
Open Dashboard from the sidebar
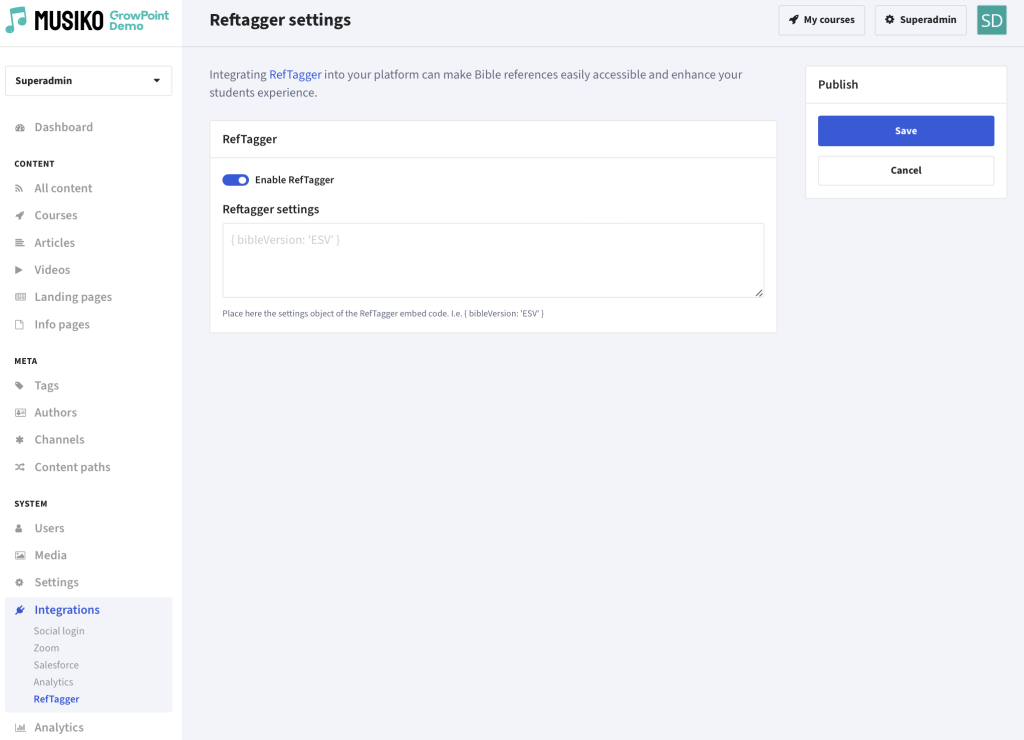click(63, 127)
